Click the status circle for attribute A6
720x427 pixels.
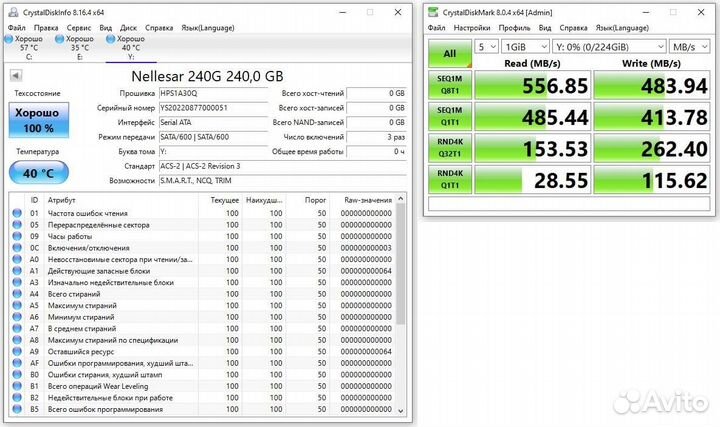pyautogui.click(x=17, y=317)
